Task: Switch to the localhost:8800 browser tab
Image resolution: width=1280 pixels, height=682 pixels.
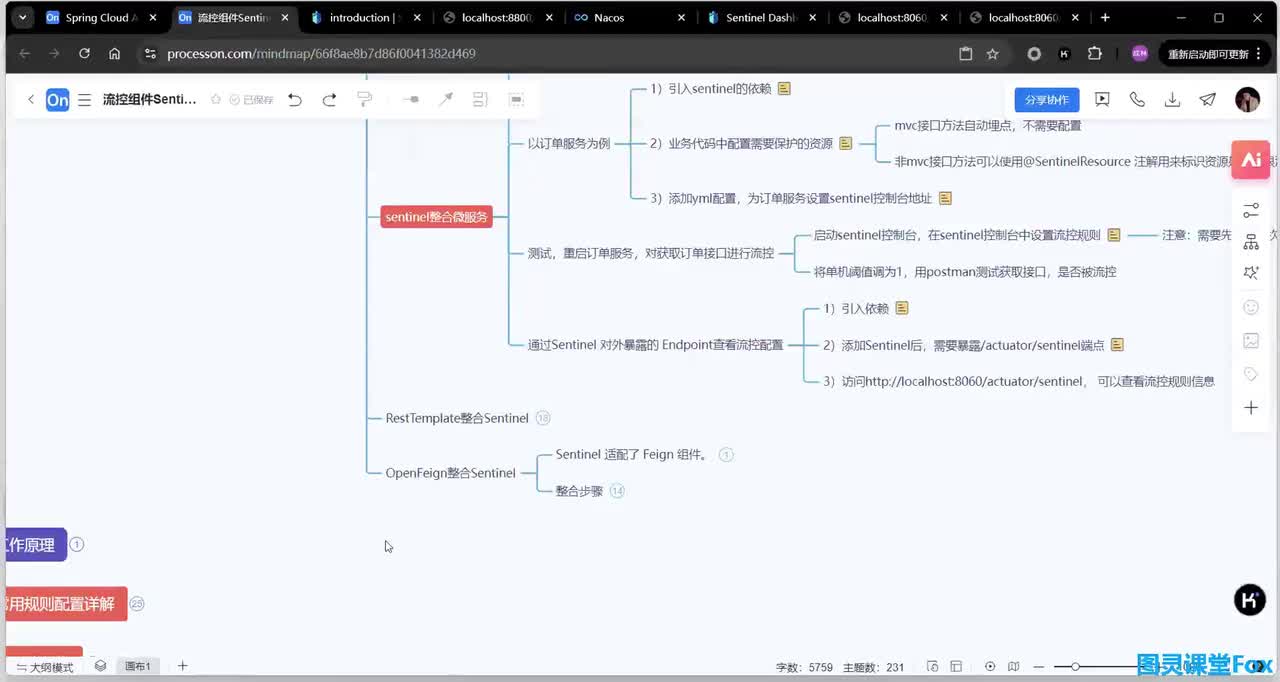Action: 499,18
